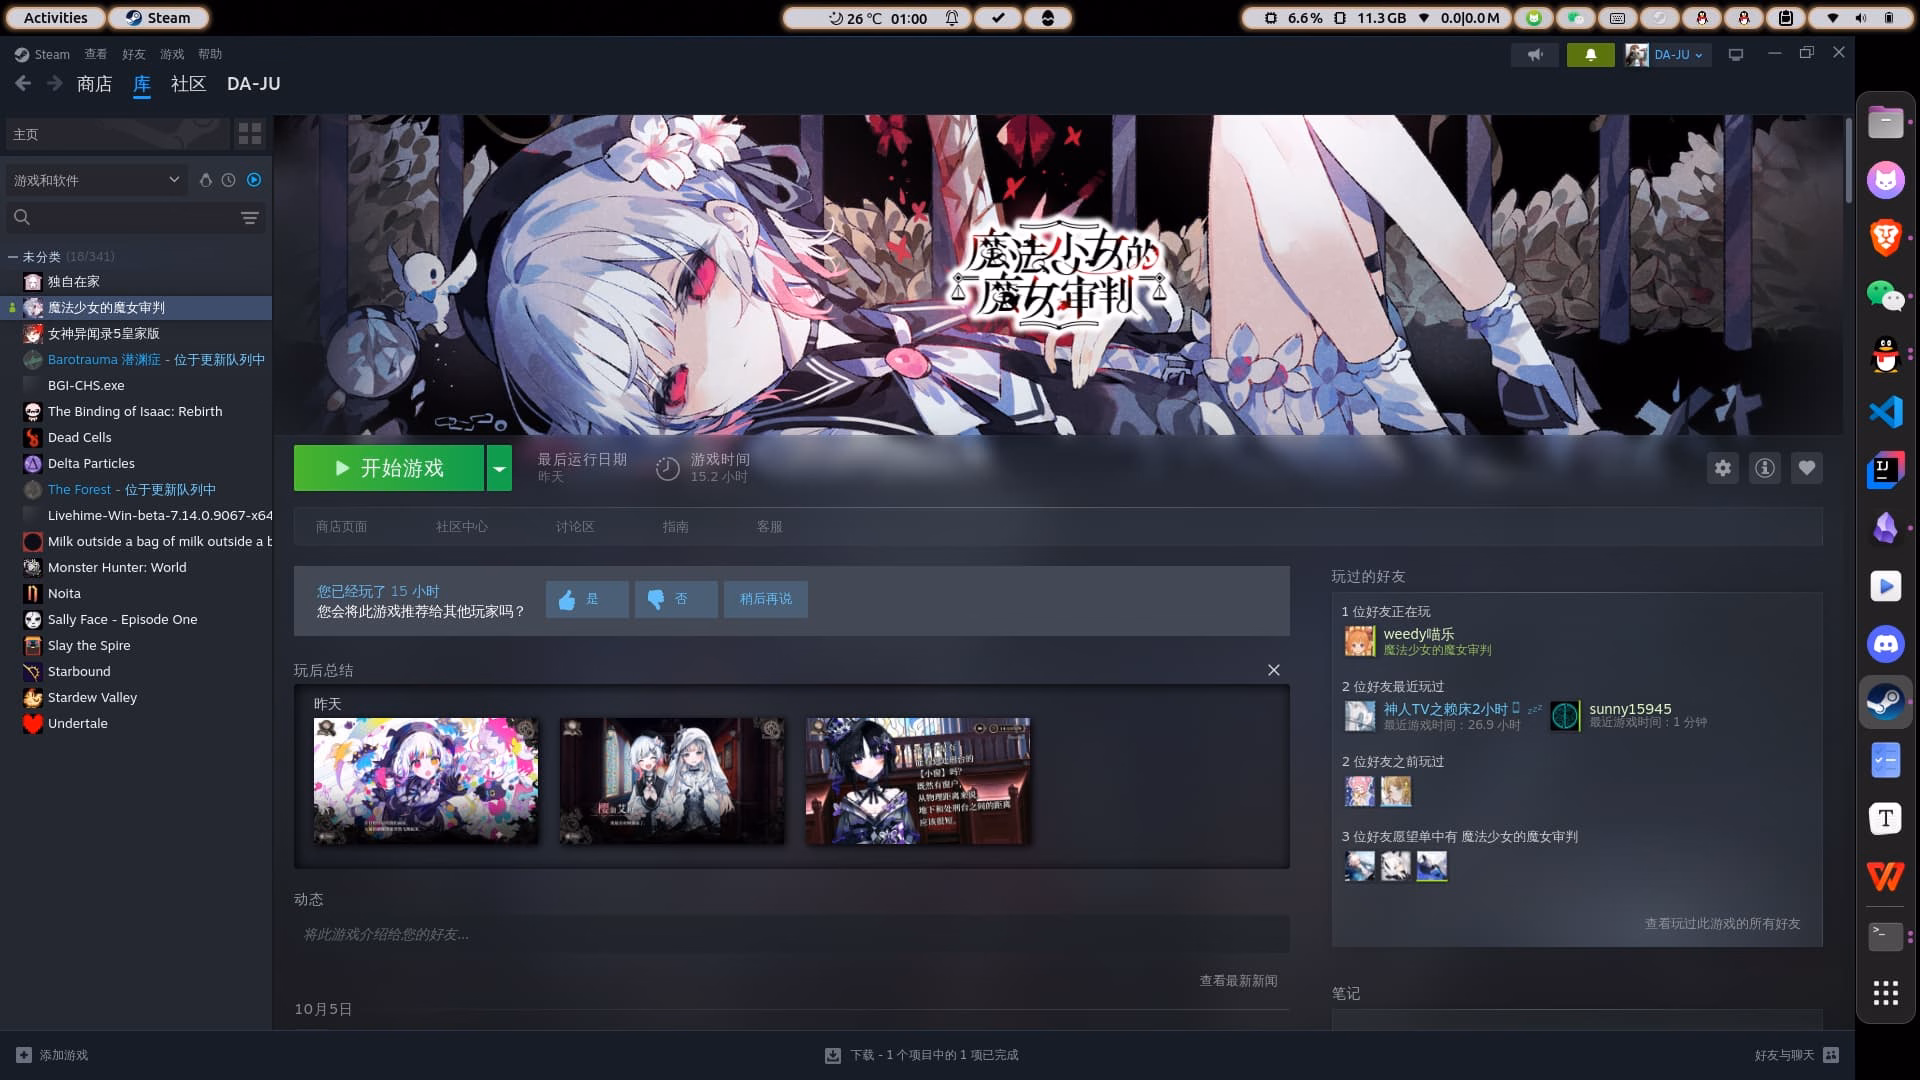The image size is (1920, 1080).
Task: Go forward with the right arrow
Action: (x=54, y=83)
